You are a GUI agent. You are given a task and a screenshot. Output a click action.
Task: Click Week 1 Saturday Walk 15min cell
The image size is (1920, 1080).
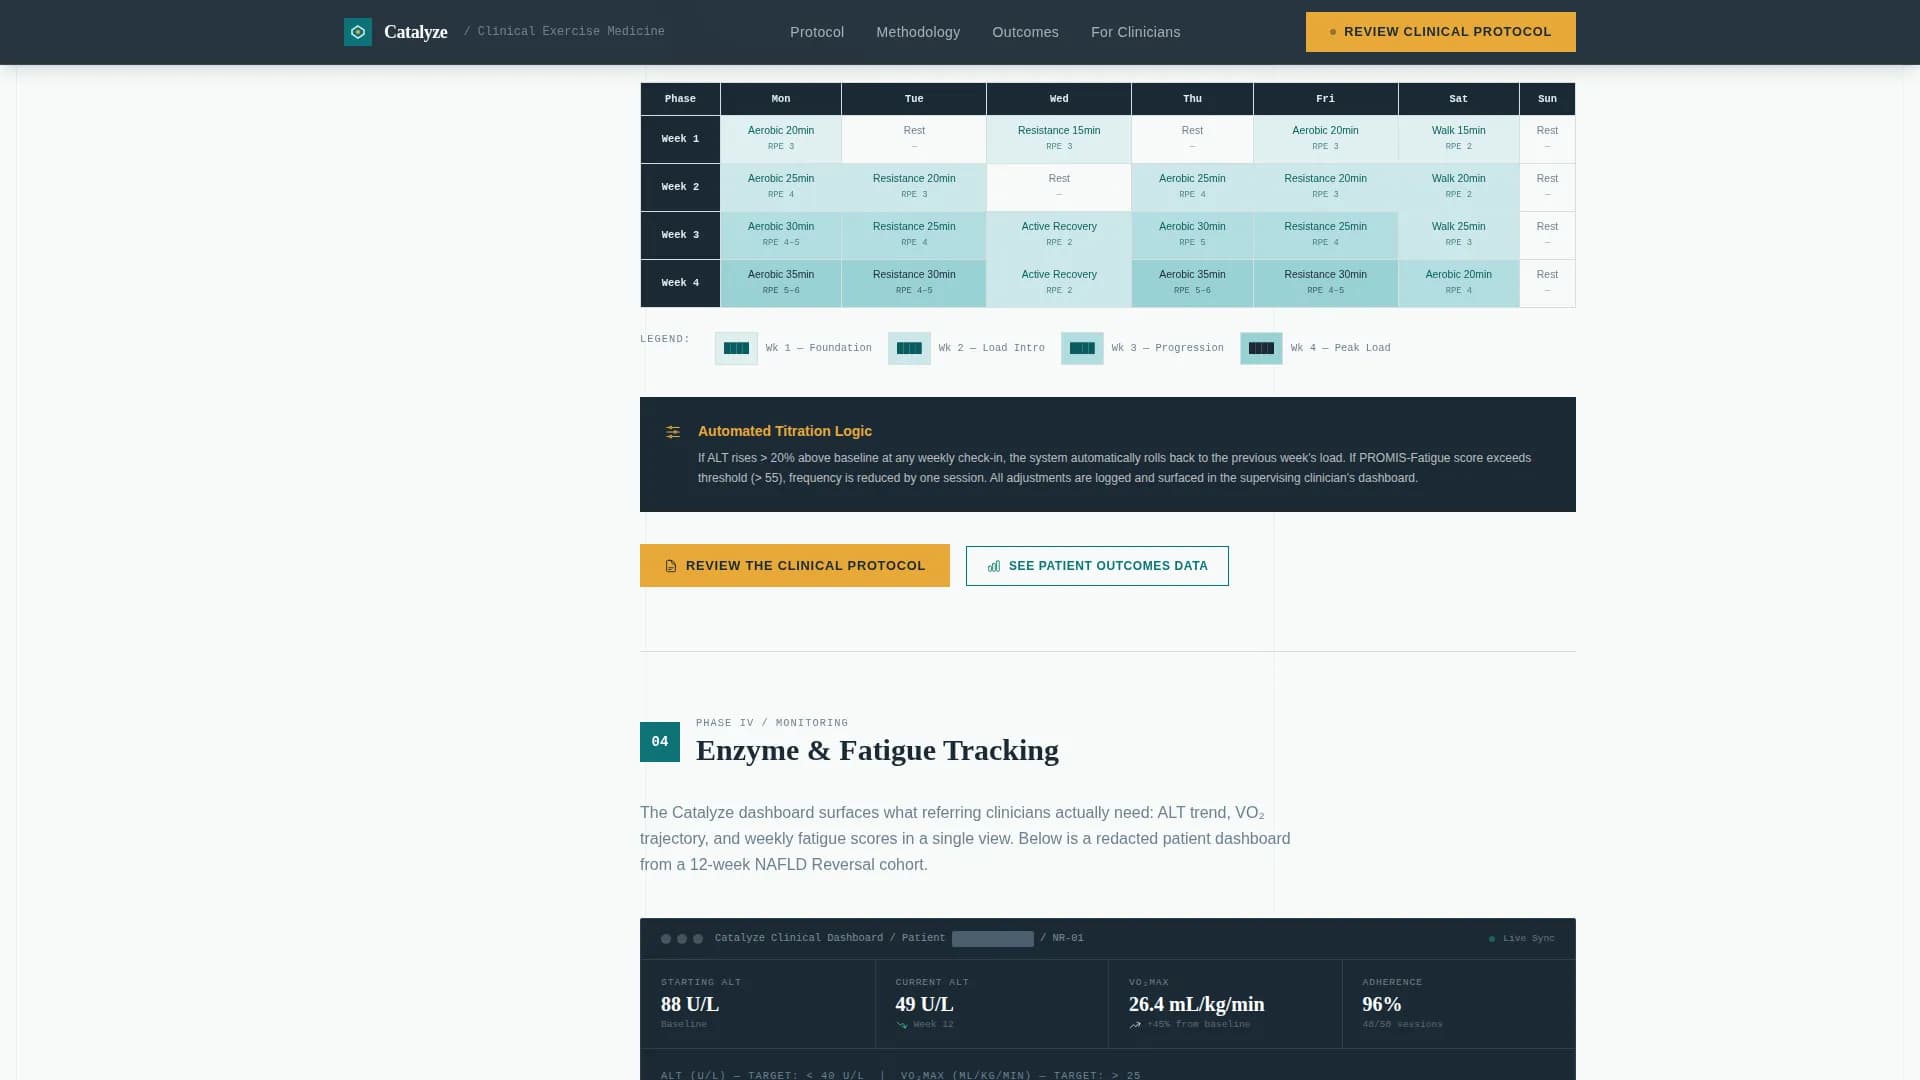(x=1459, y=139)
